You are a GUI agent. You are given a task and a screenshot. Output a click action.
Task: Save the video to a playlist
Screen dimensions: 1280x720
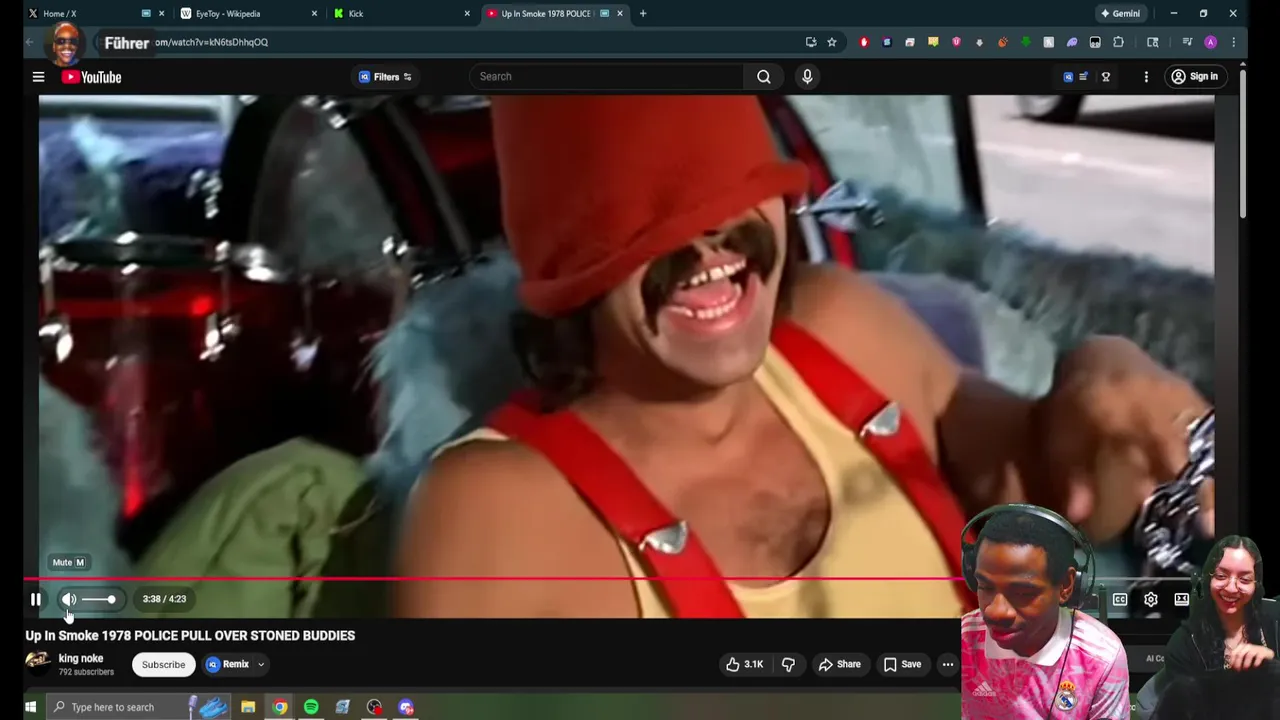[902, 664]
